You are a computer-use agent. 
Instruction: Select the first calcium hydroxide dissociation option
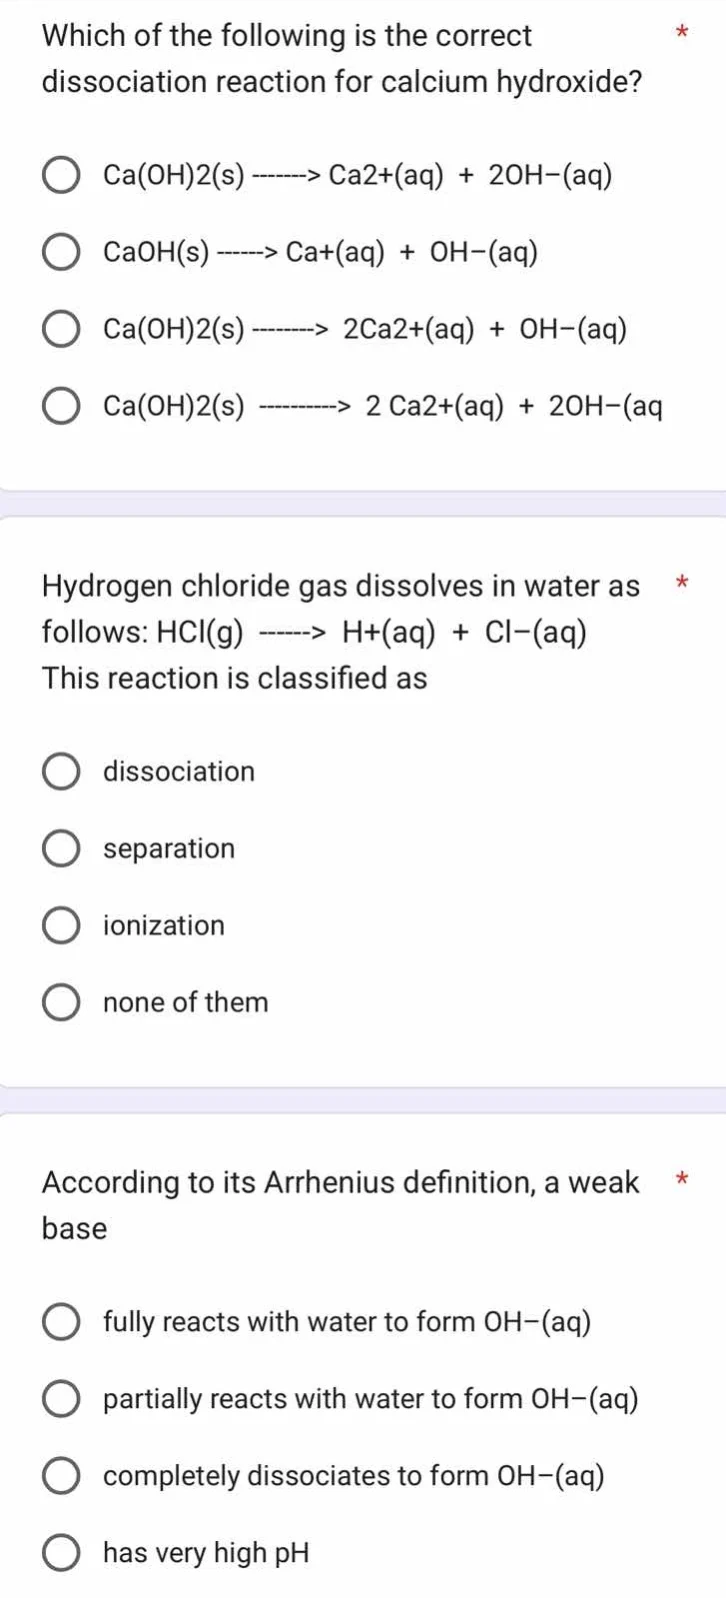point(61,174)
